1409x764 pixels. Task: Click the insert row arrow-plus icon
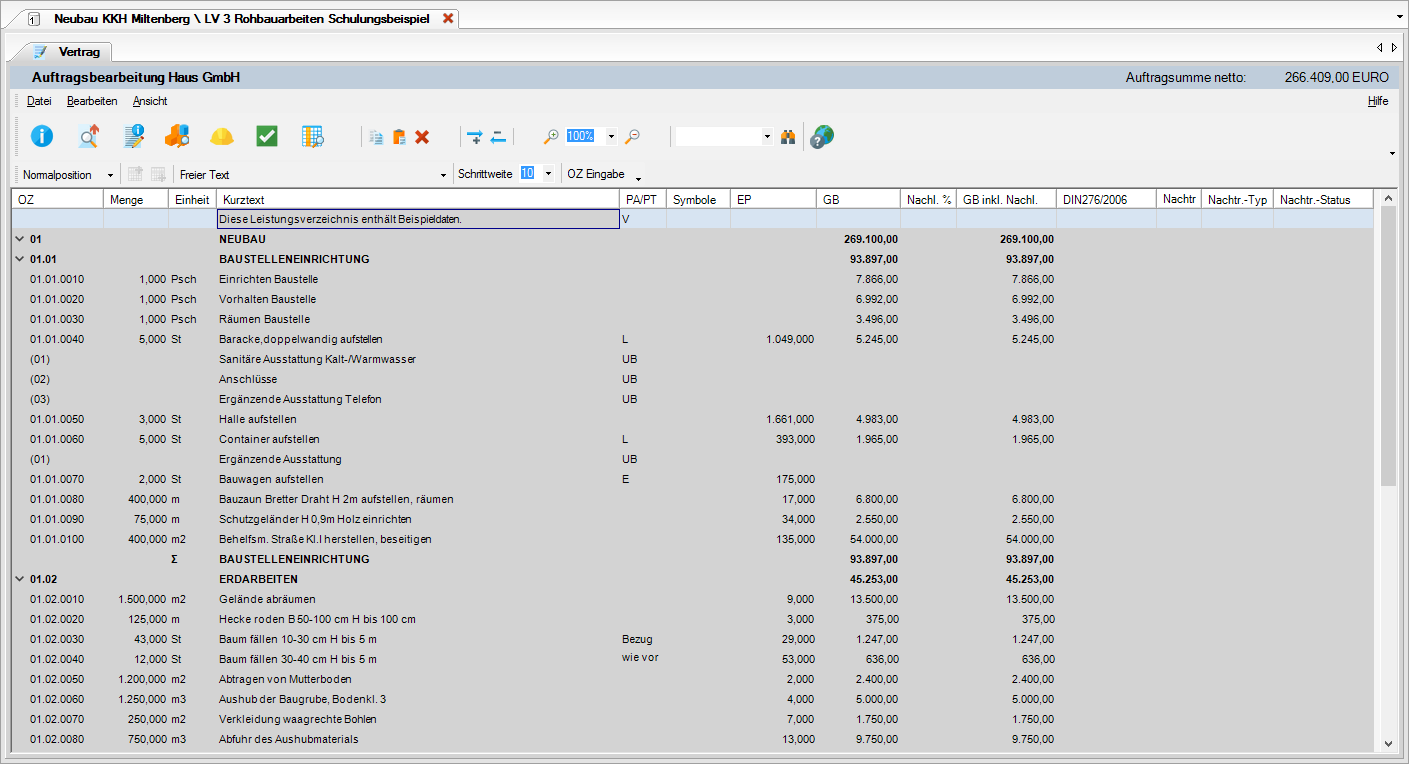point(474,137)
